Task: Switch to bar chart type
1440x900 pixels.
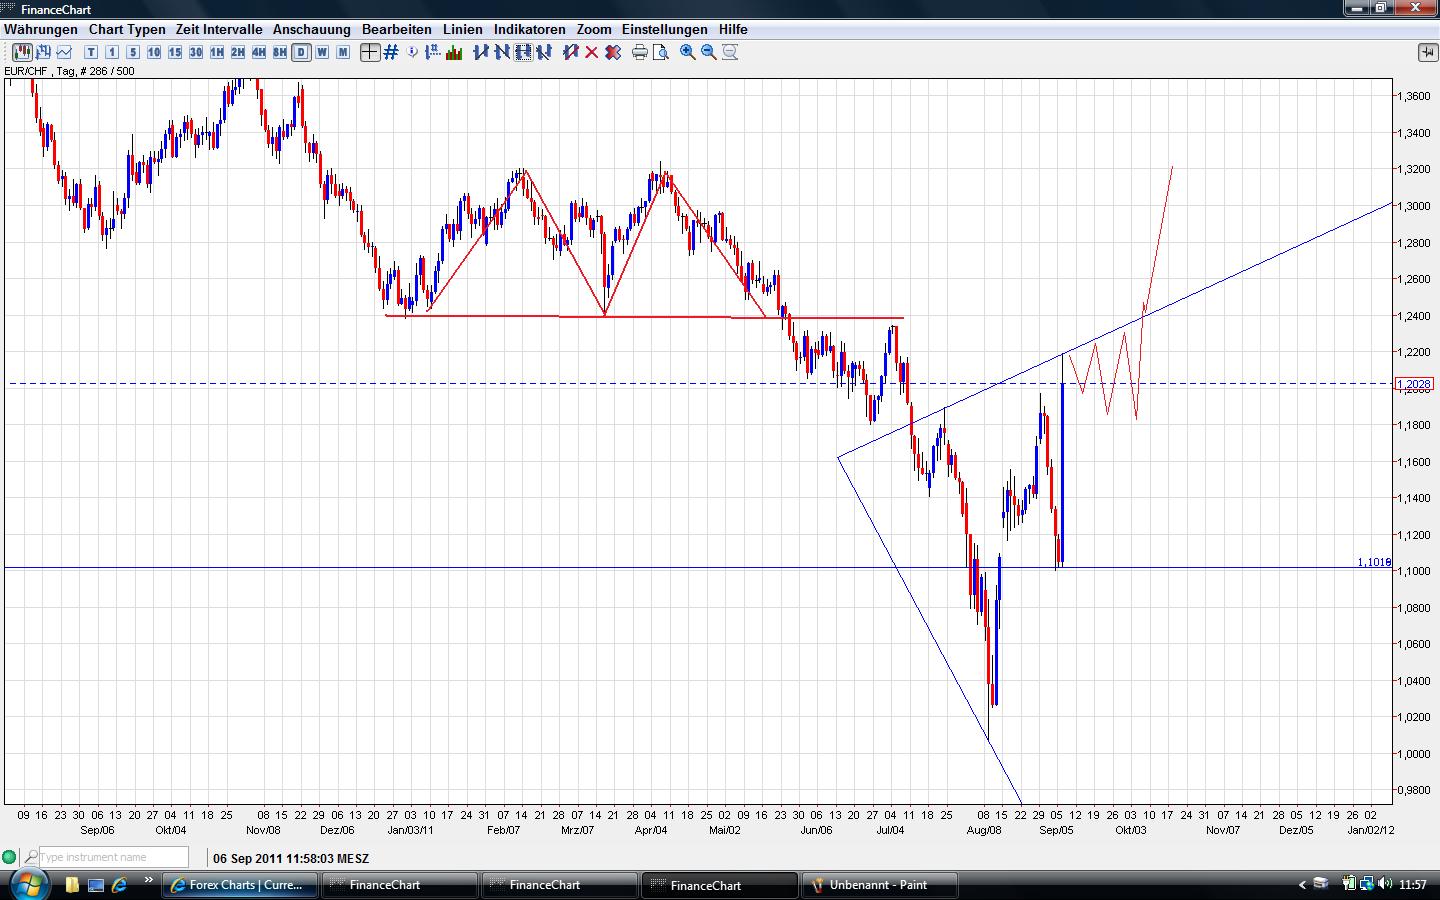Action: [44, 52]
